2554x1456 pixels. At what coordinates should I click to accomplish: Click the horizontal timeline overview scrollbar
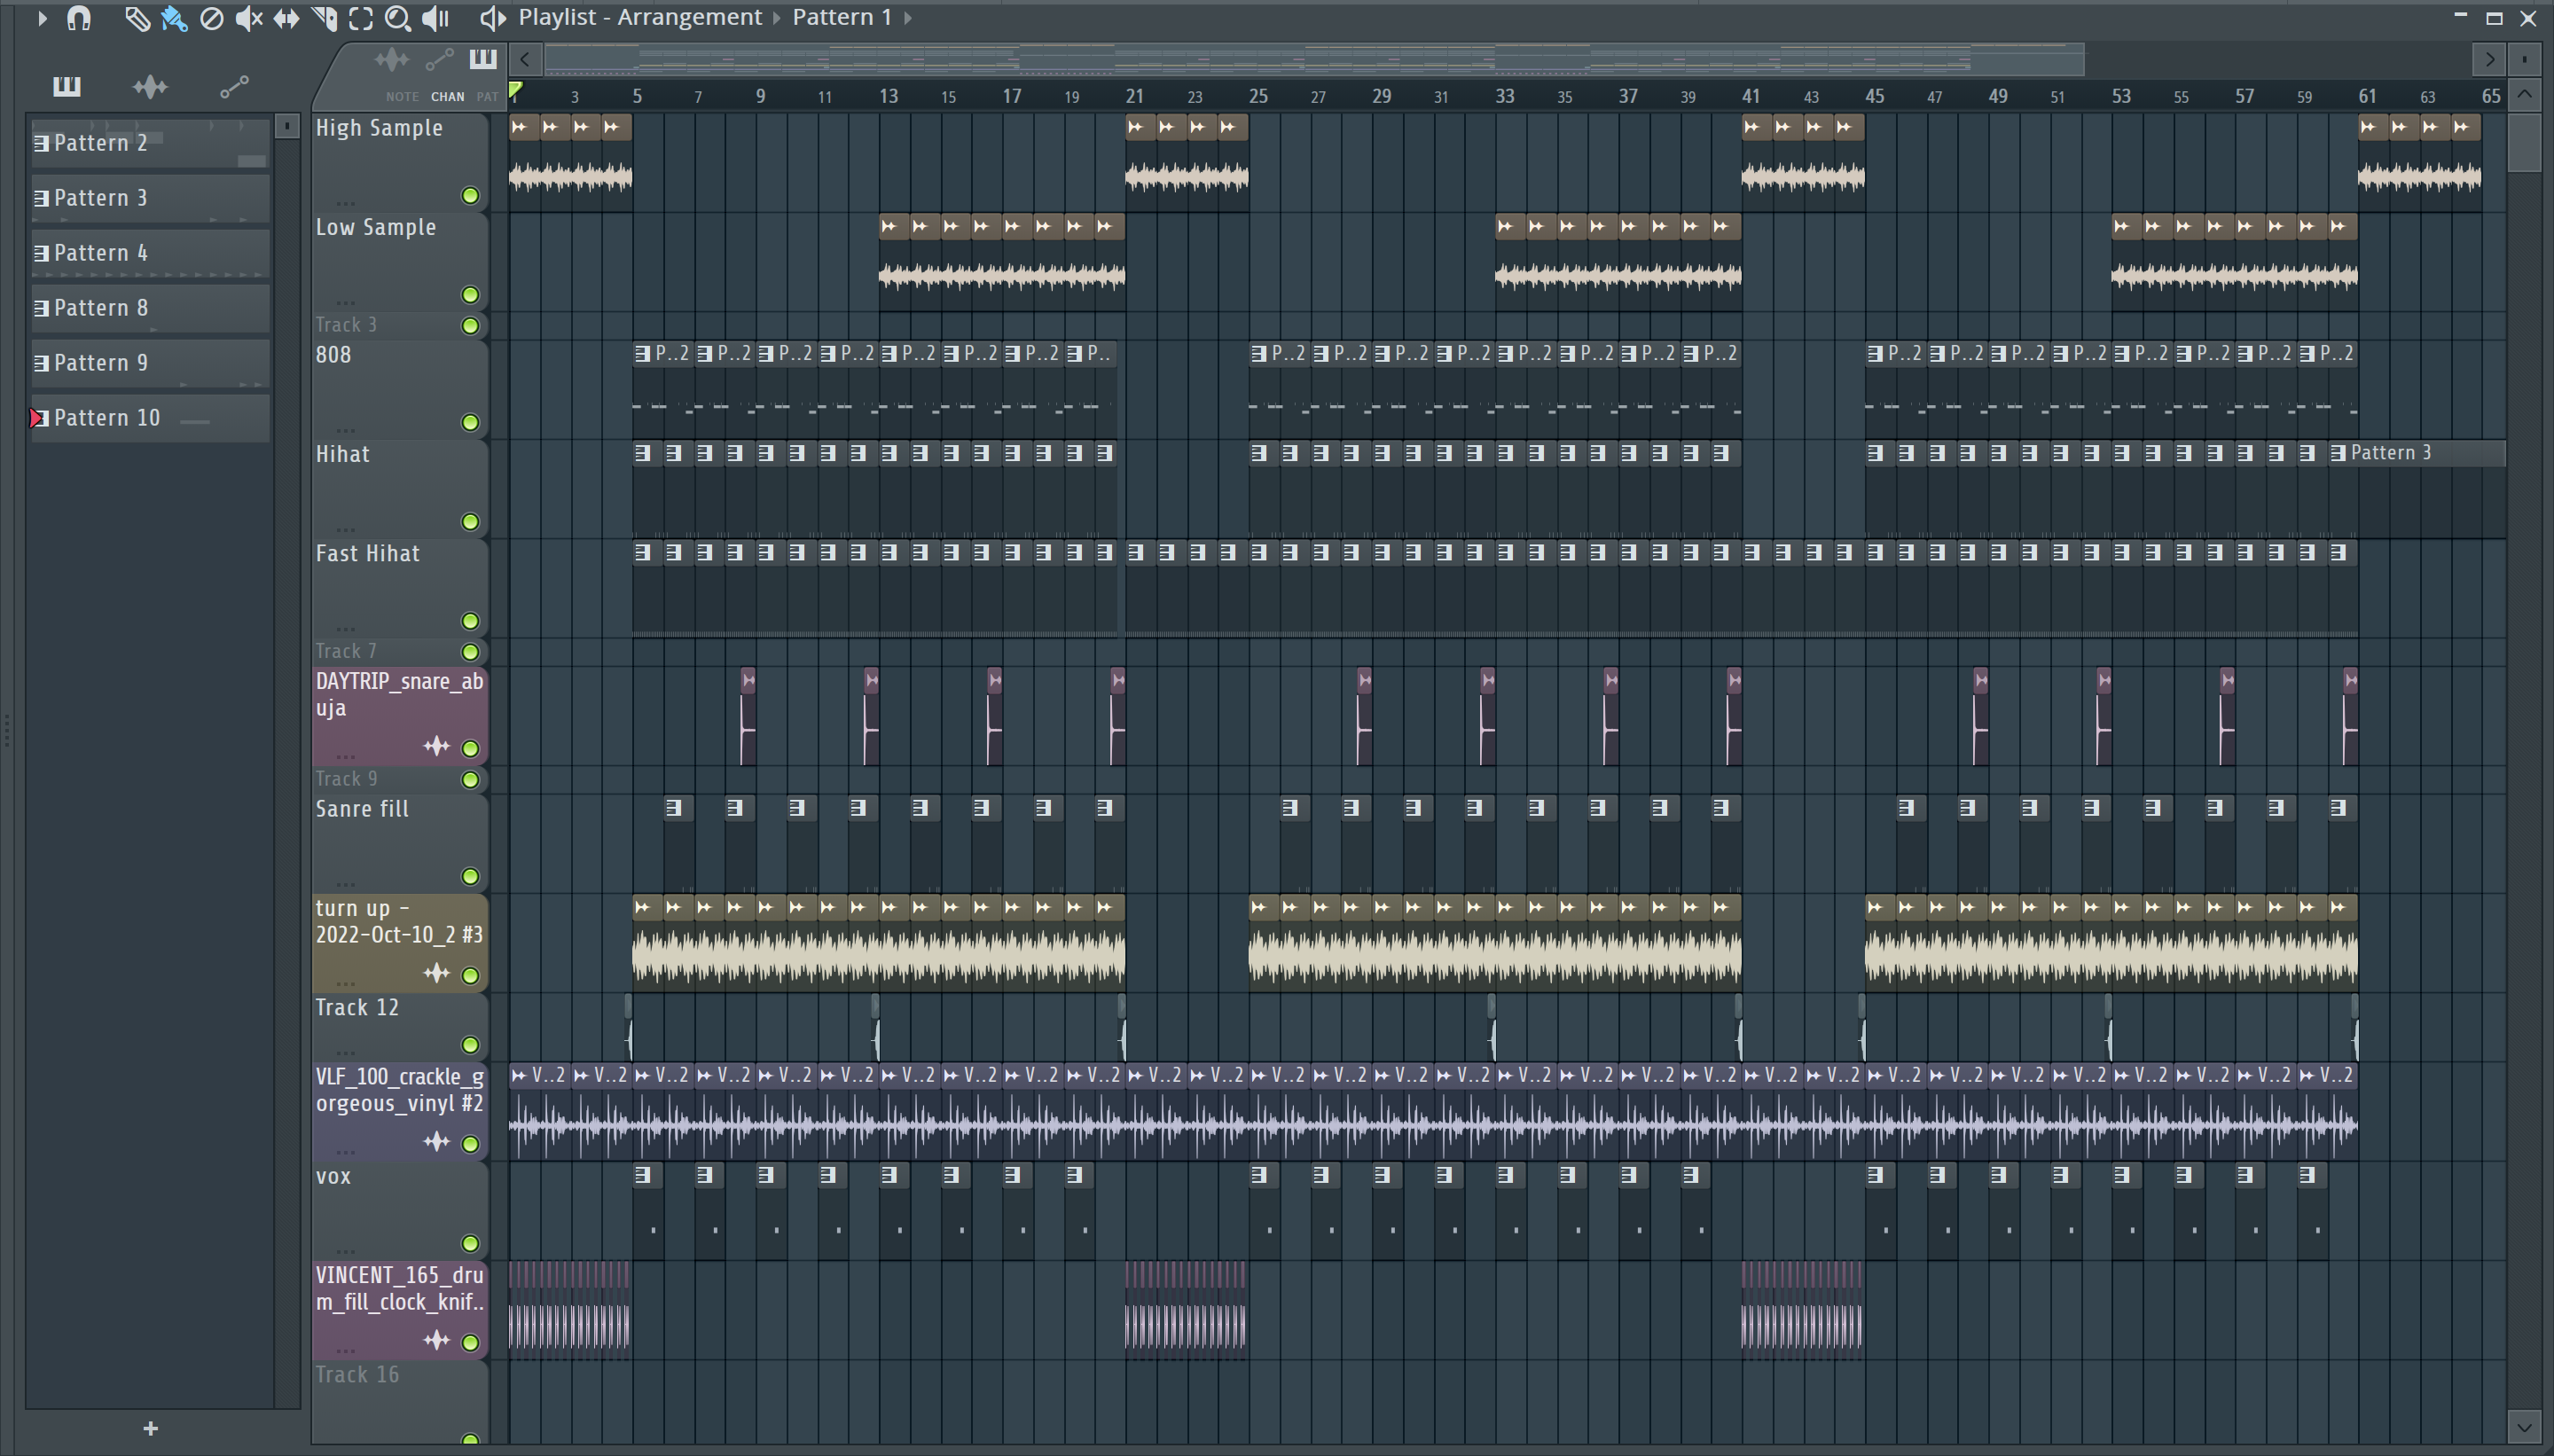tap(1314, 60)
